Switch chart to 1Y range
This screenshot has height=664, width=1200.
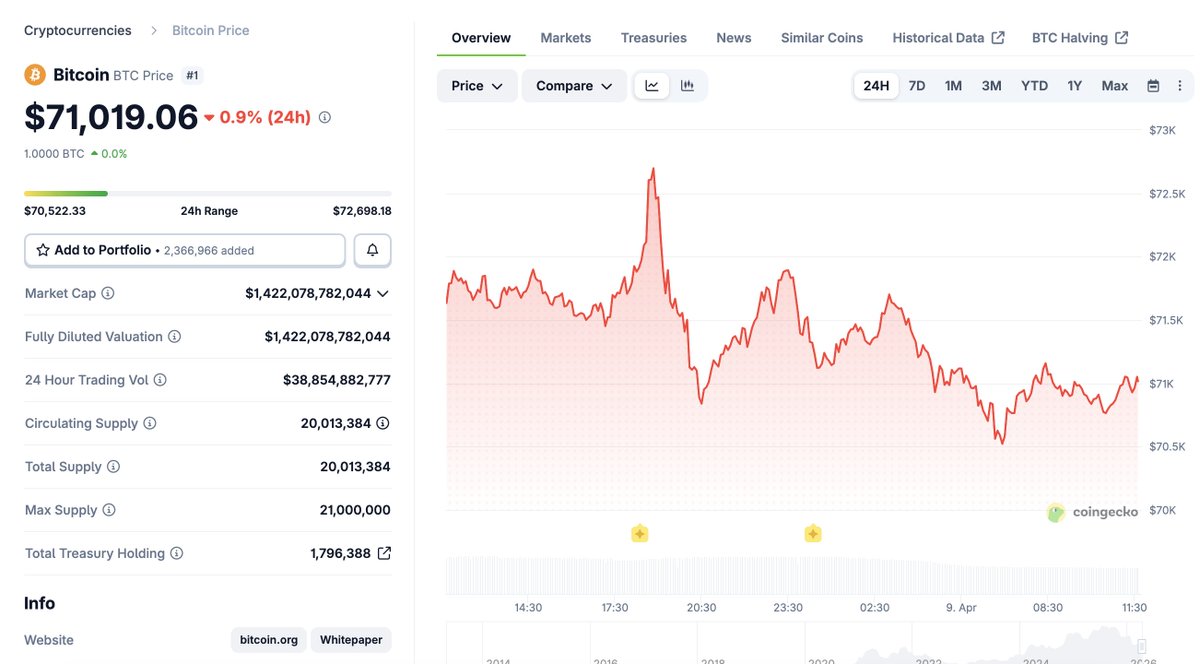(1074, 86)
